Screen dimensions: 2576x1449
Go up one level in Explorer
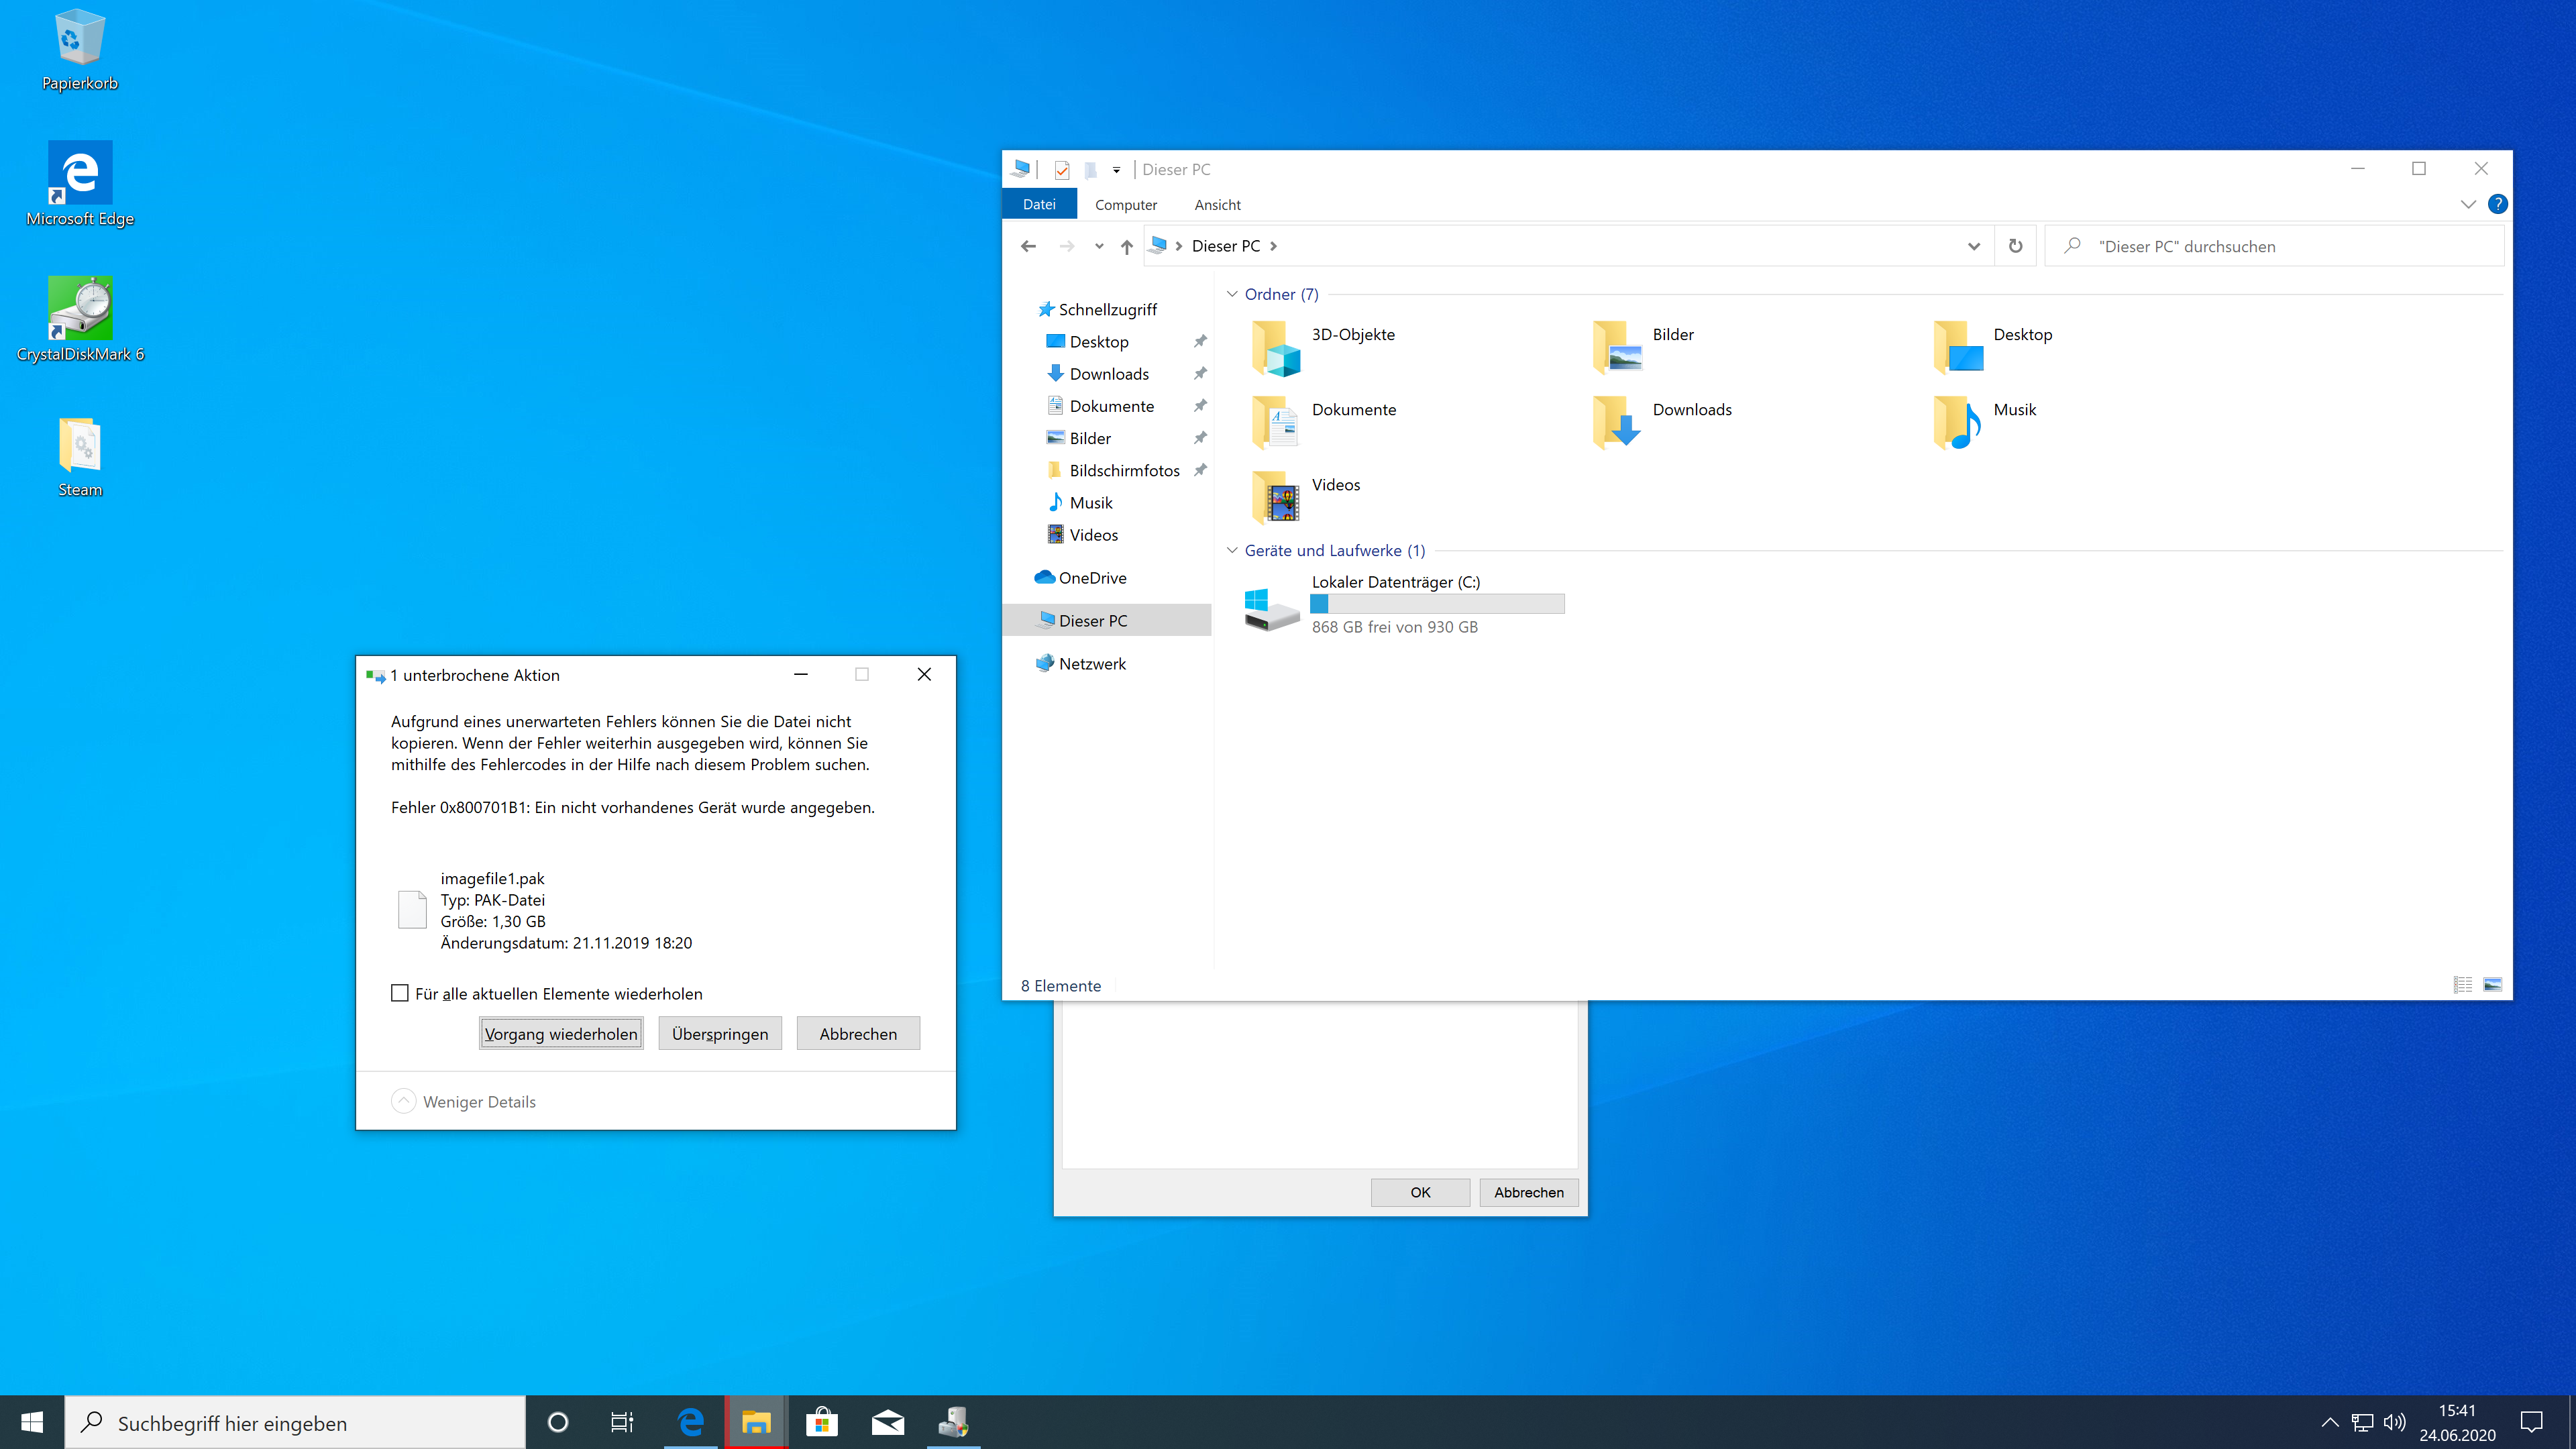[1127, 246]
